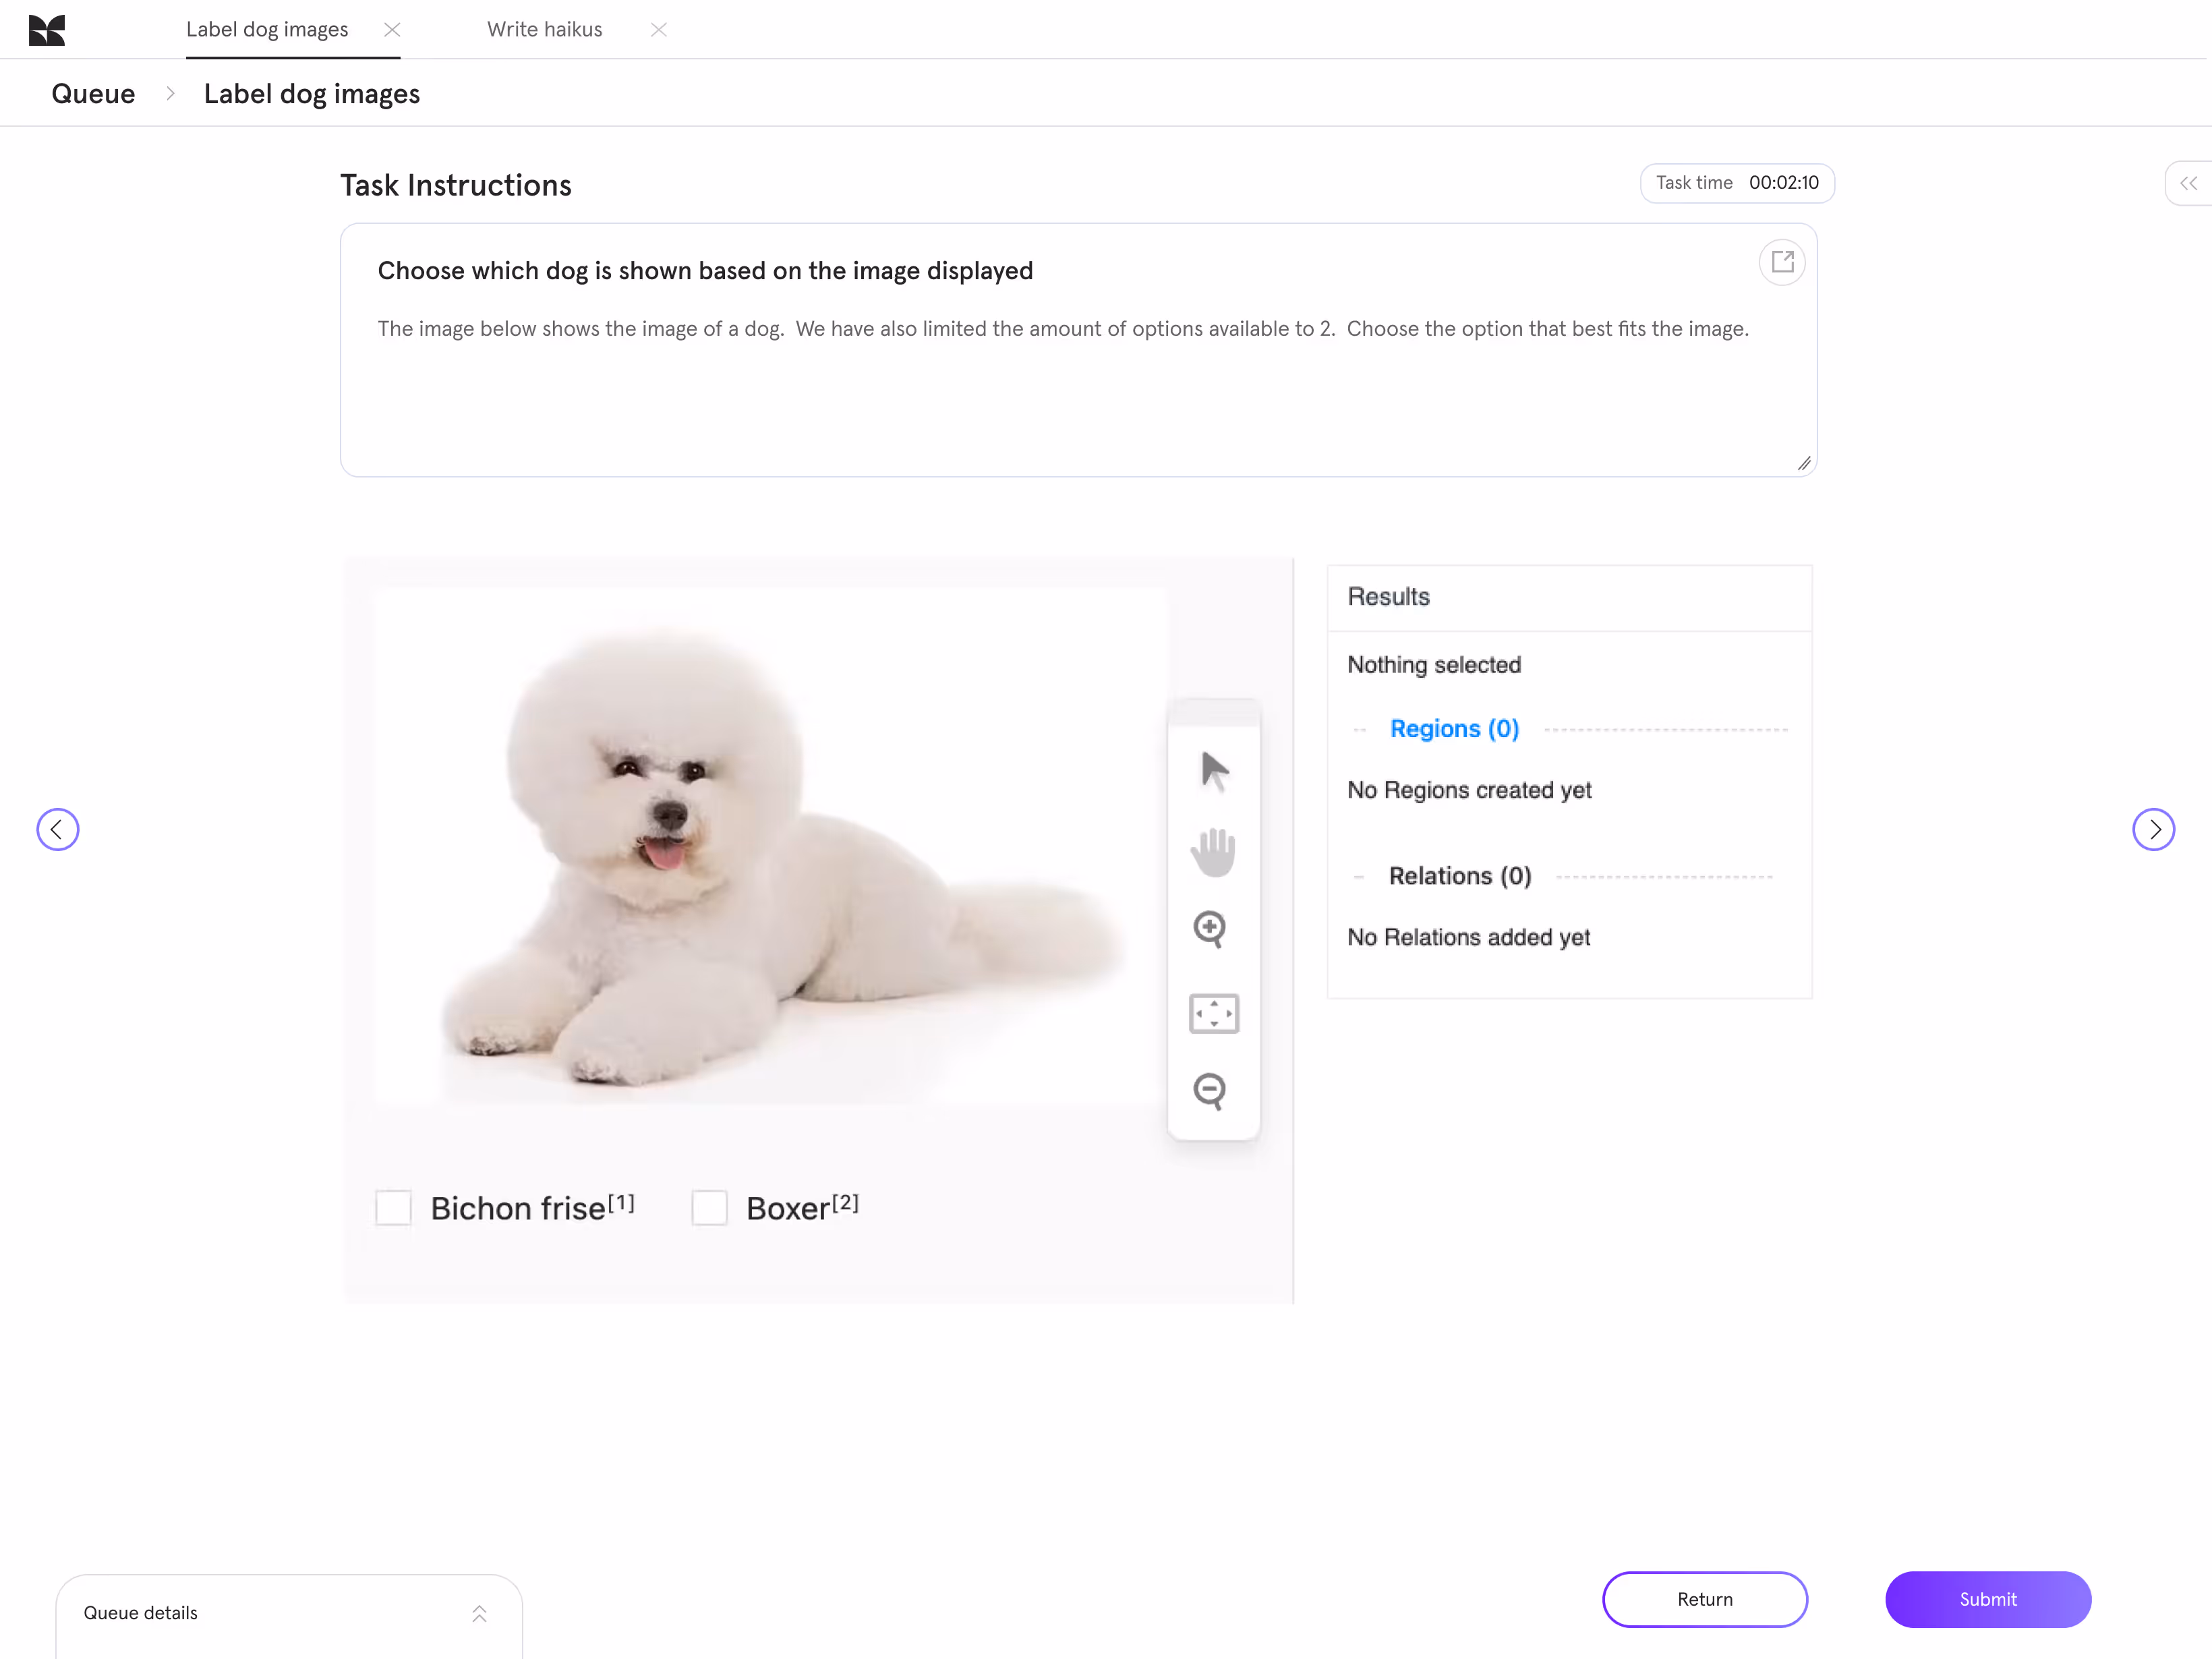Expand the Queue details panel
This screenshot has height=1659, width=2212.
479,1613
